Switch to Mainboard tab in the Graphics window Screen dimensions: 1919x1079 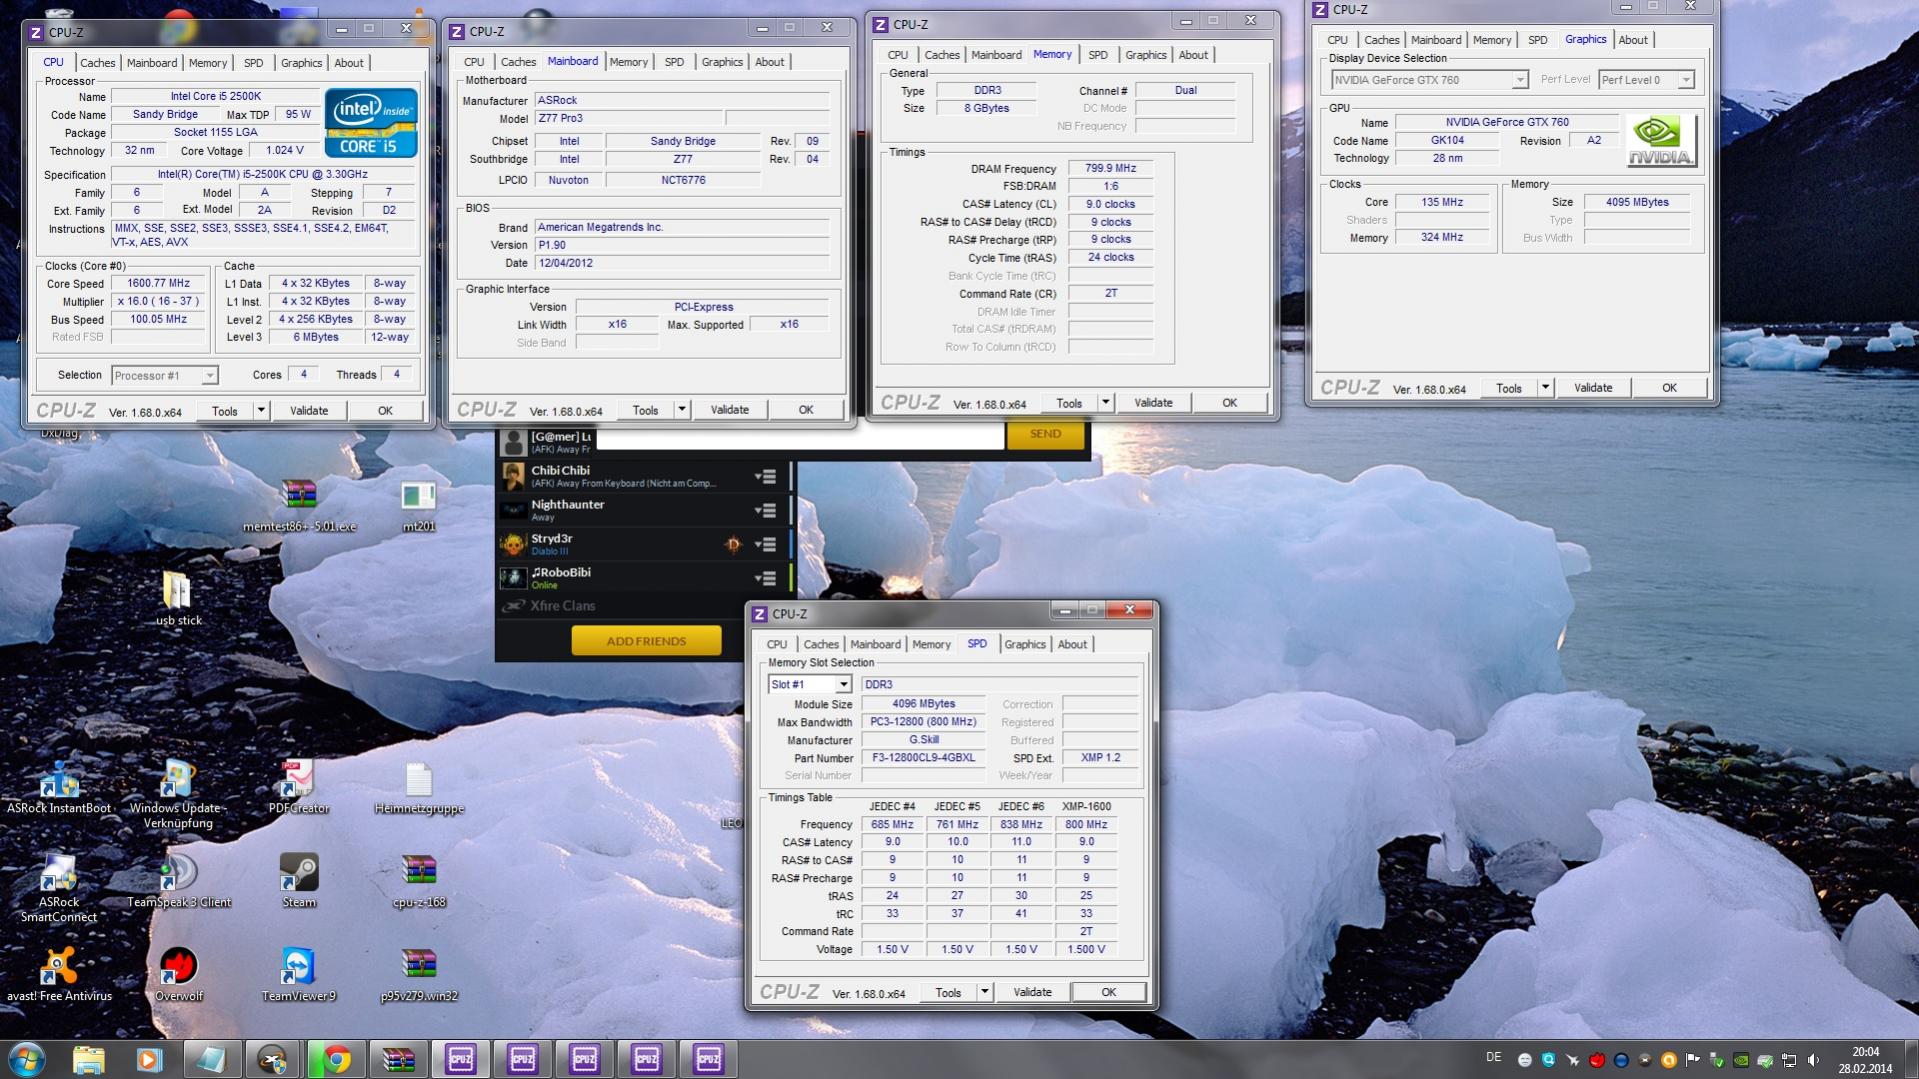click(x=1436, y=40)
